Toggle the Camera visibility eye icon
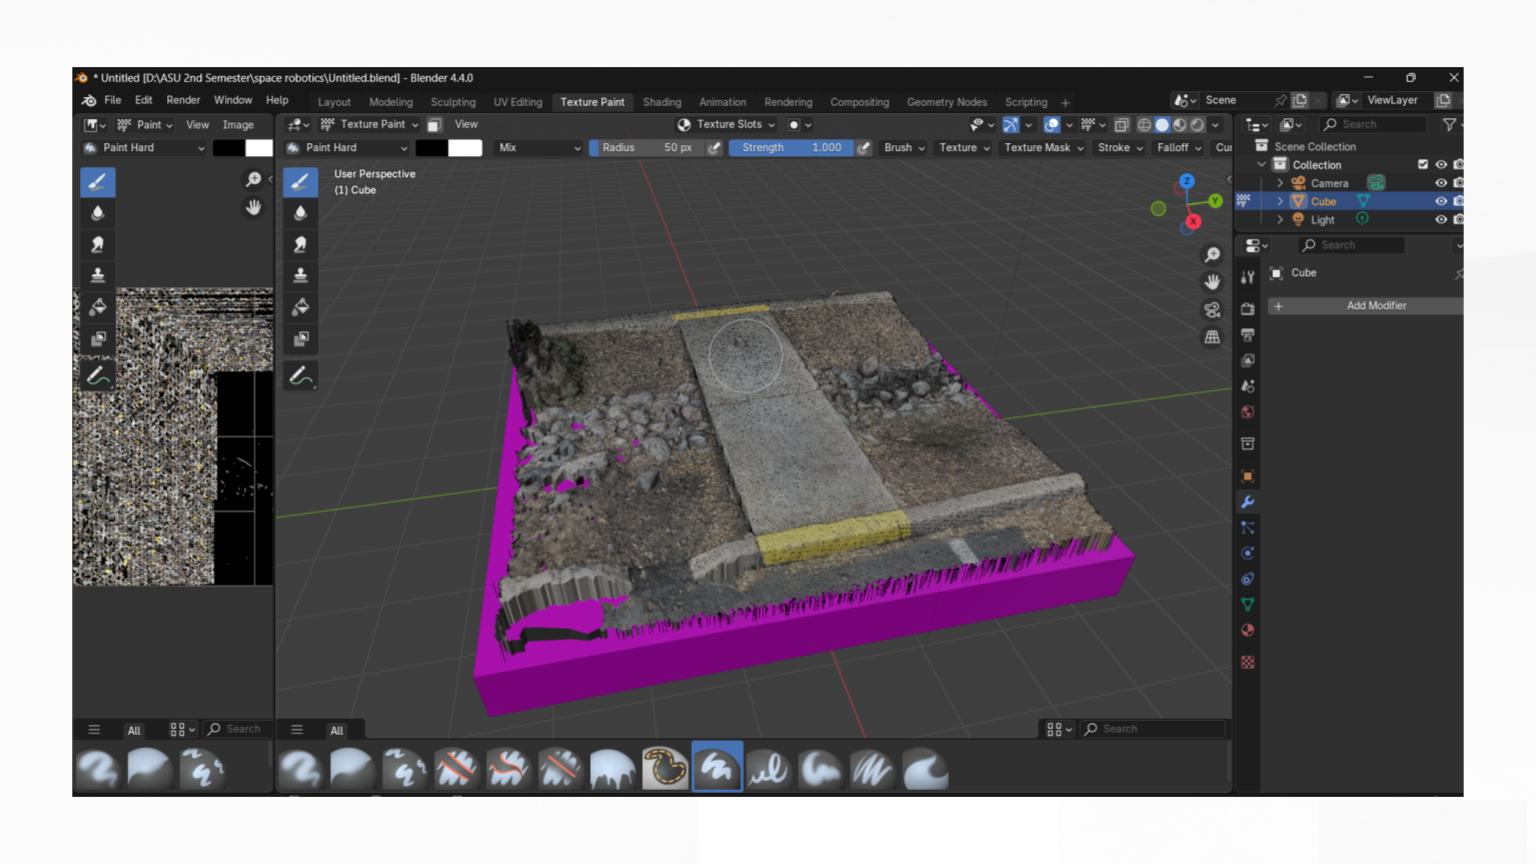1536x864 pixels. 1441,183
